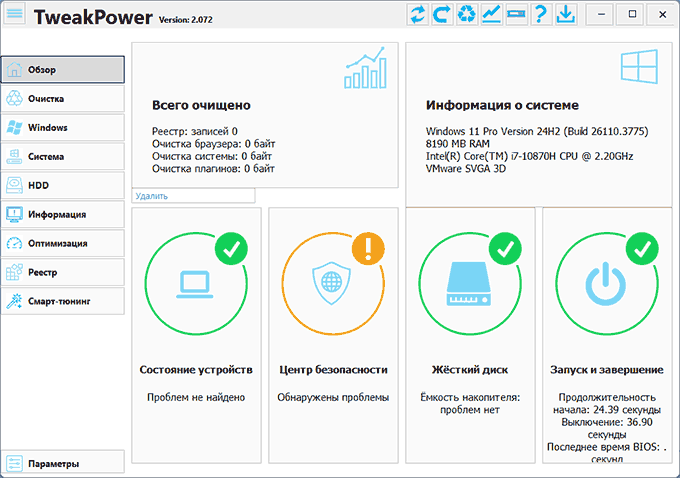Click the Windows 11 Pro version line

pyautogui.click(x=537, y=131)
